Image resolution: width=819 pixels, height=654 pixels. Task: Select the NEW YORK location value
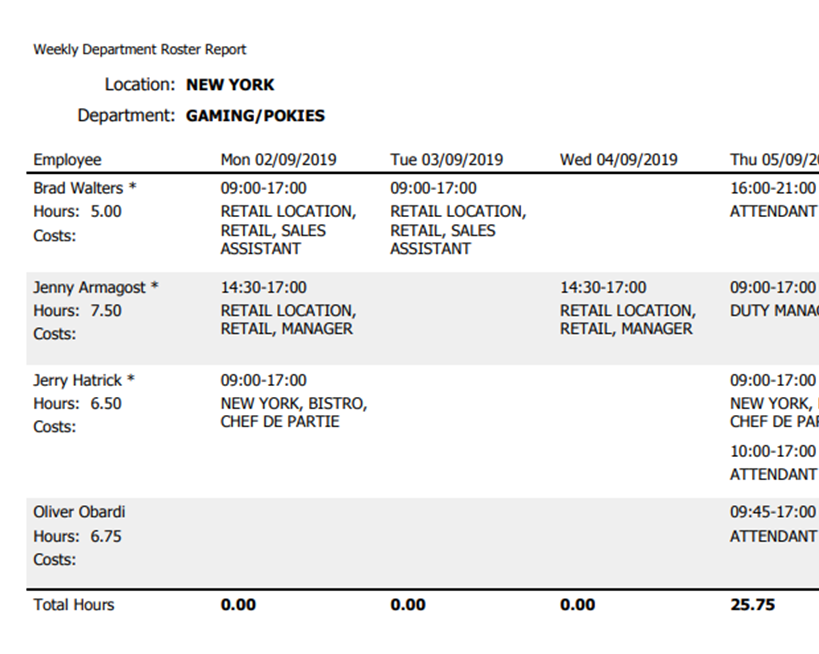(x=230, y=85)
